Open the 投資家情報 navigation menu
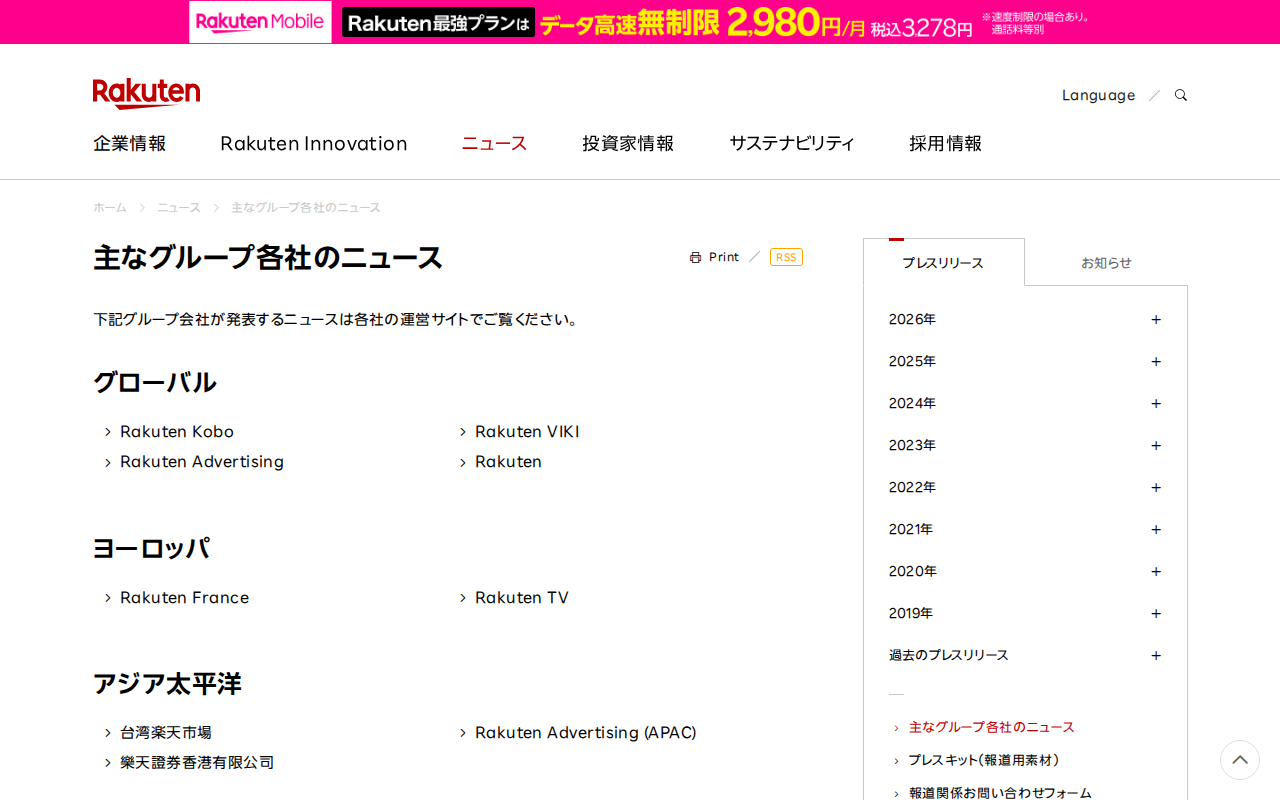 point(627,143)
